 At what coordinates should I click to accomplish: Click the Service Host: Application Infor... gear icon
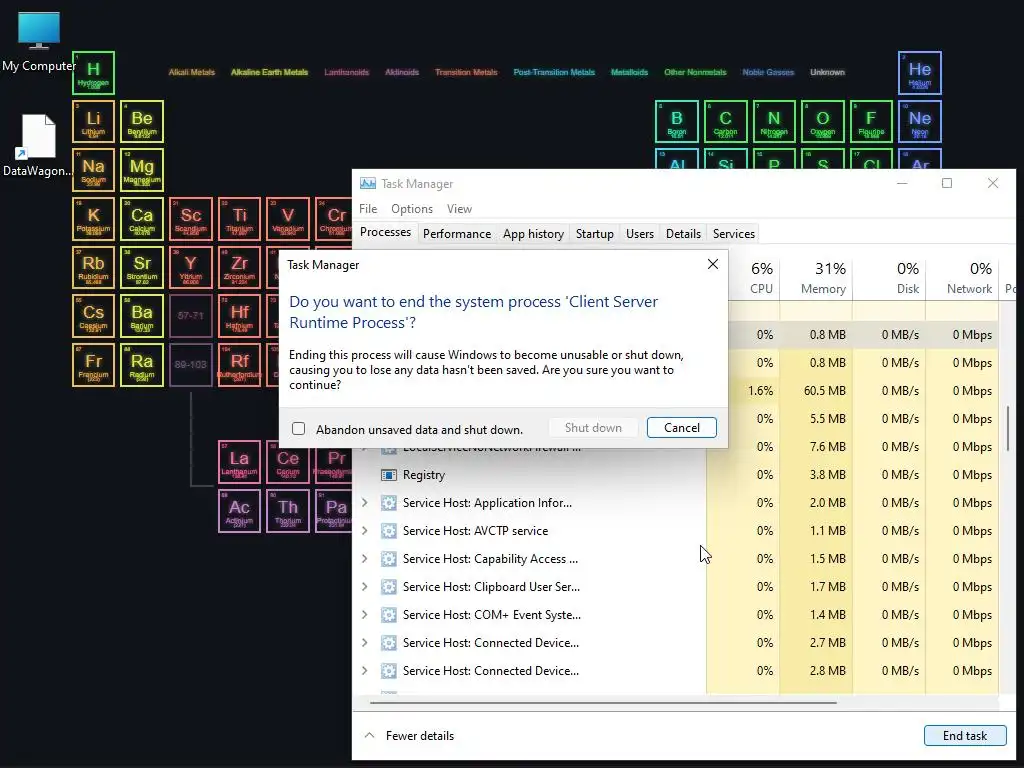[389, 503]
